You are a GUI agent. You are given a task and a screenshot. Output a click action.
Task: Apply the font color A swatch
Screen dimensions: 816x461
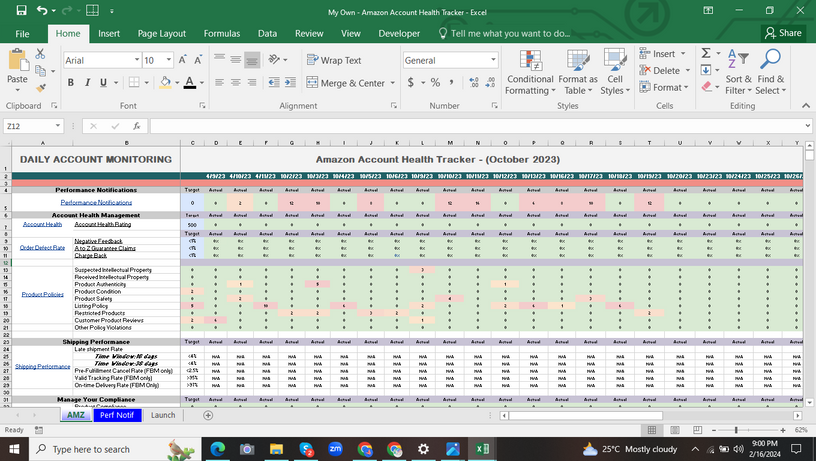click(190, 83)
